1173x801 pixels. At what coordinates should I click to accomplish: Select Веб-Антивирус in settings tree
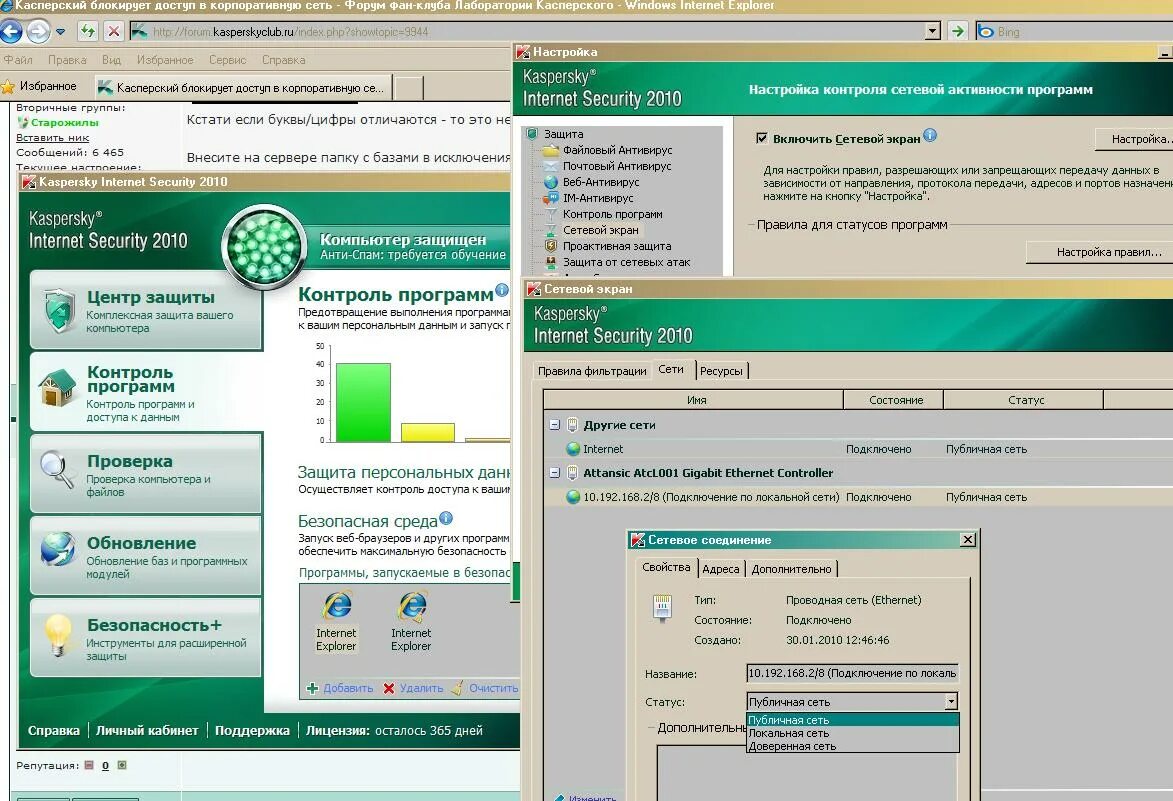click(601, 182)
